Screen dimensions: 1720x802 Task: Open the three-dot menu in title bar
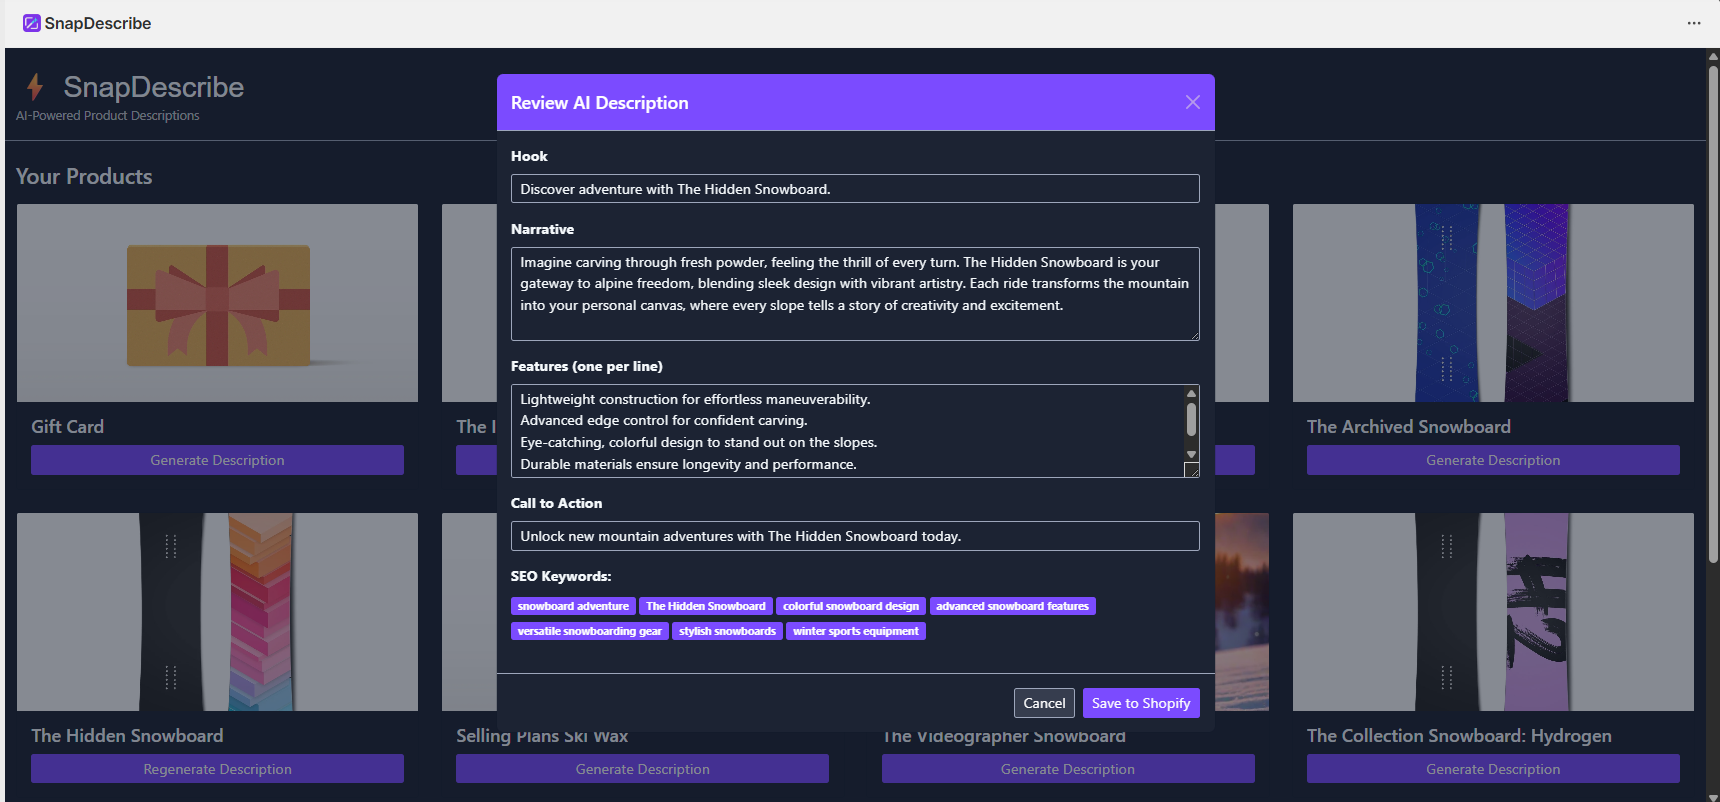pyautogui.click(x=1693, y=23)
